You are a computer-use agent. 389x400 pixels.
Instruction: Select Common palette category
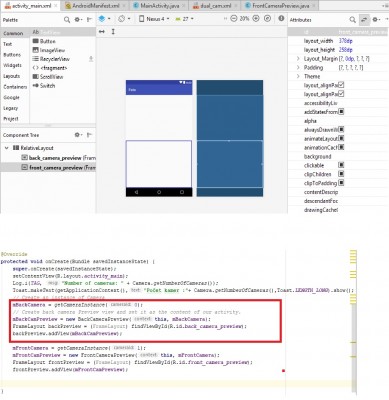point(13,33)
